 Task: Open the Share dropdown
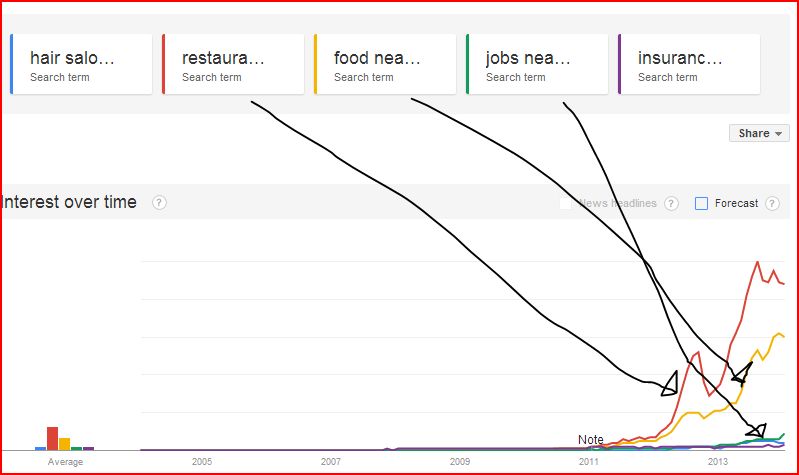[759, 133]
